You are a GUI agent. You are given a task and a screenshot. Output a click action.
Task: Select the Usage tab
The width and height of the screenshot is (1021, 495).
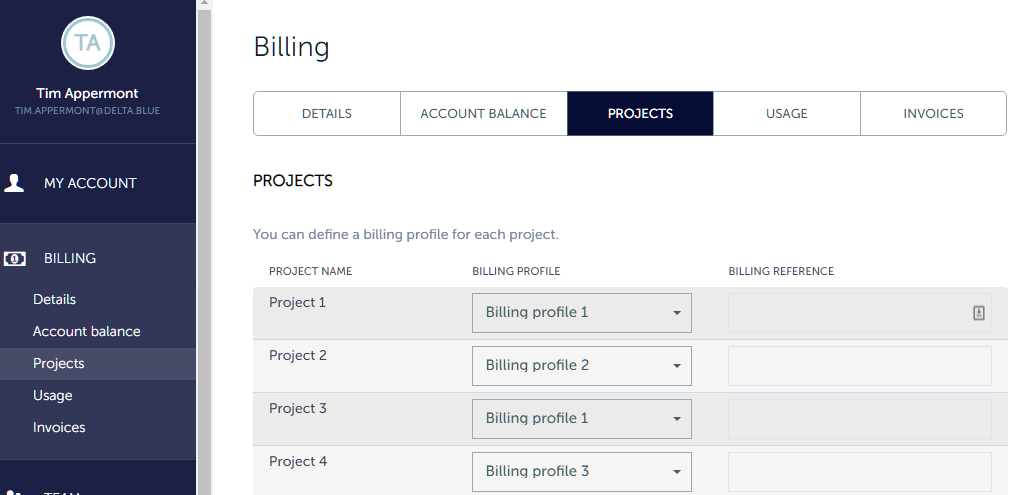pos(787,114)
